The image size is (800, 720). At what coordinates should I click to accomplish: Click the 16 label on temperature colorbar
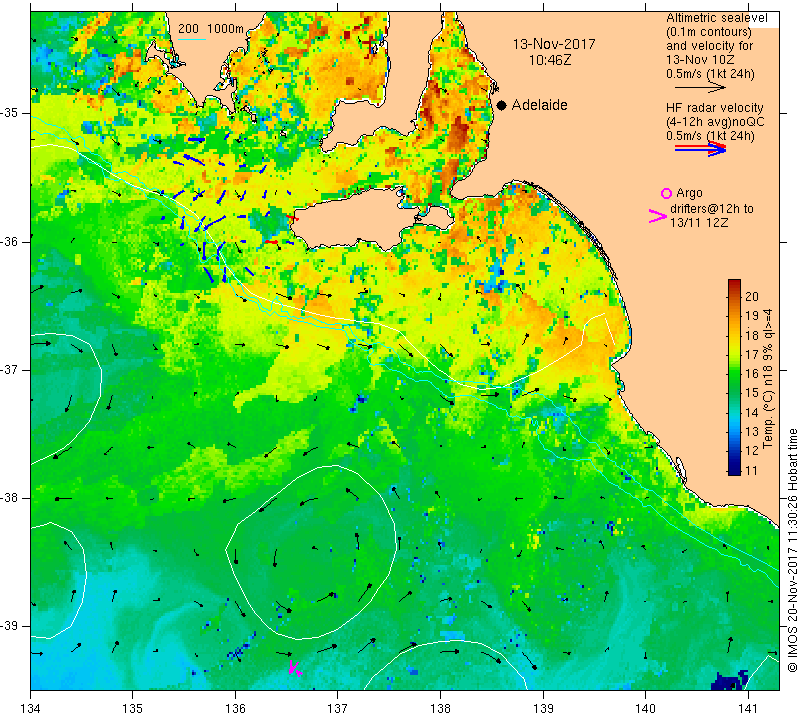752,374
